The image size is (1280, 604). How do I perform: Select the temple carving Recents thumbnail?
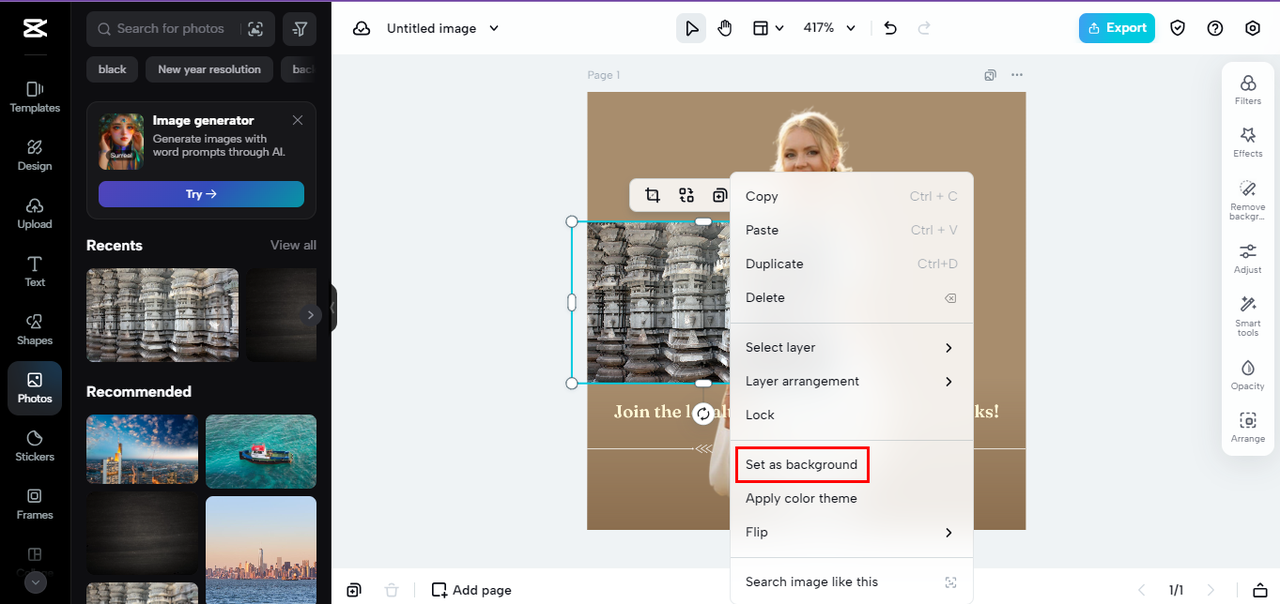point(162,315)
